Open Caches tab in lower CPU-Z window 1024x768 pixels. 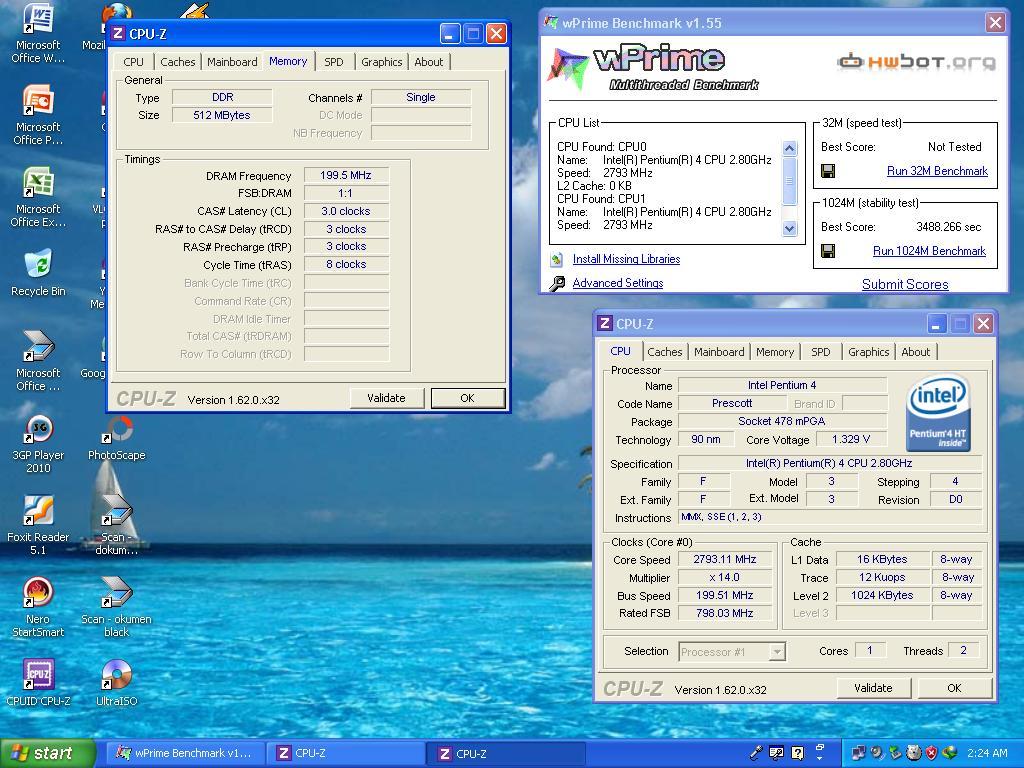(x=665, y=352)
